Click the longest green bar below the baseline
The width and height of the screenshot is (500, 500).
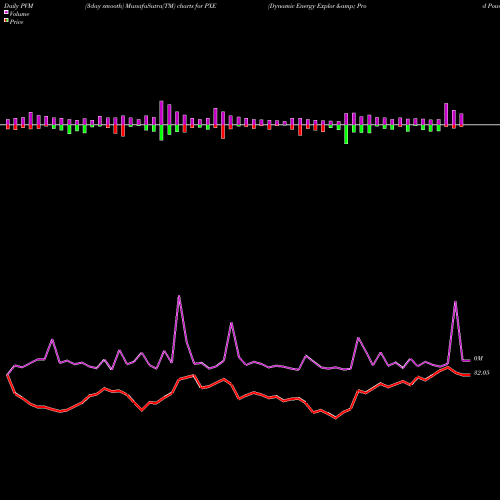click(x=346, y=134)
